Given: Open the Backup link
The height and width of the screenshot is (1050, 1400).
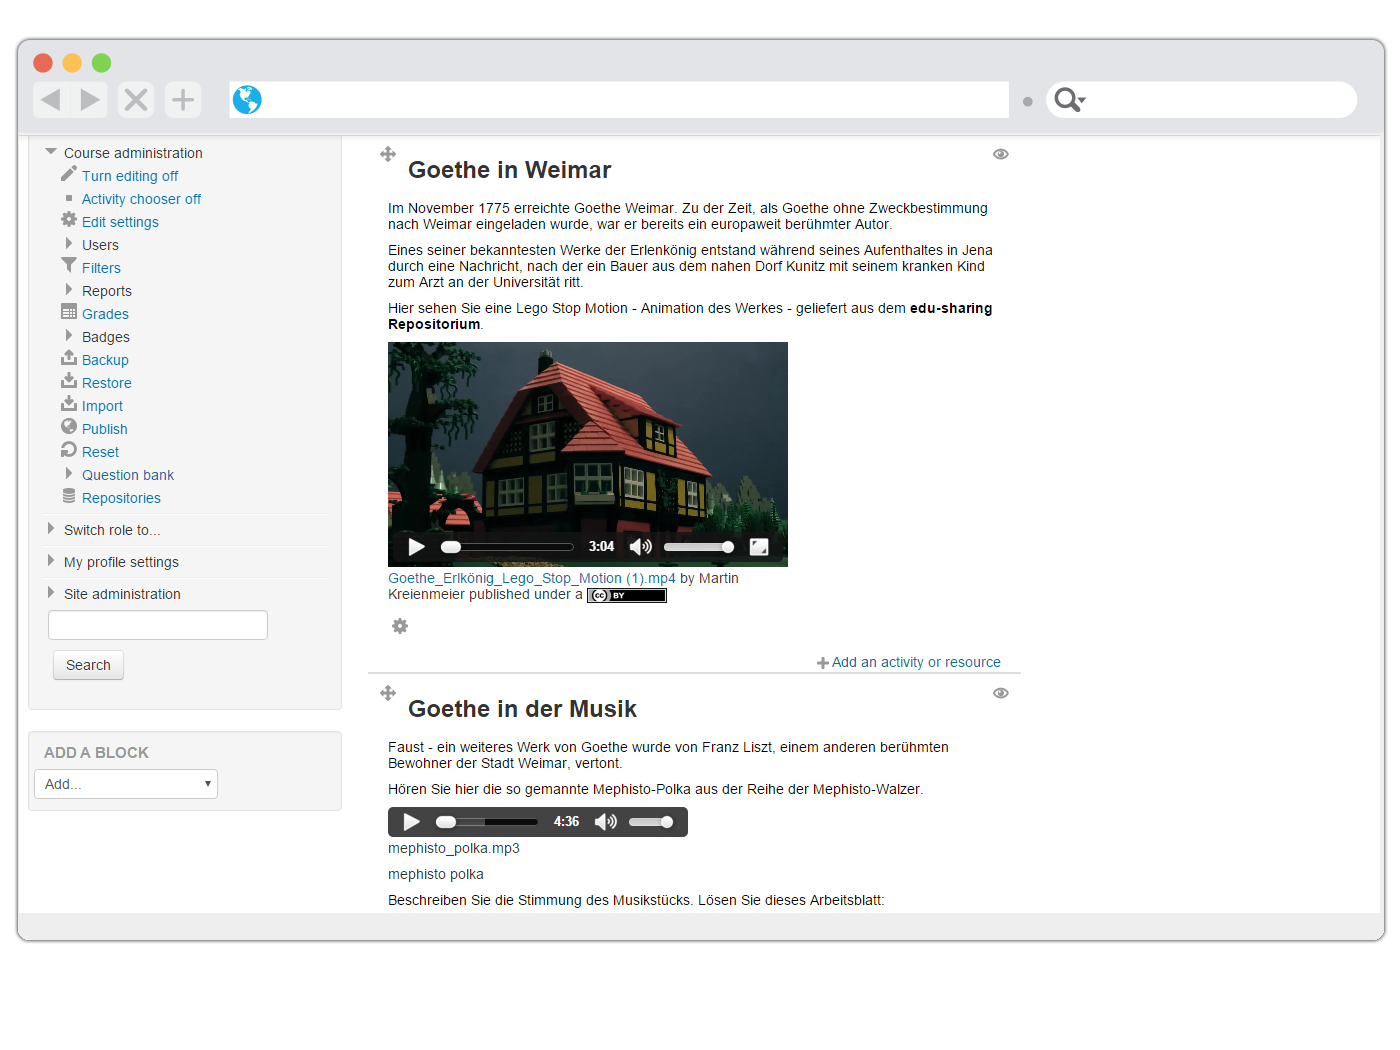Looking at the screenshot, I should (105, 360).
